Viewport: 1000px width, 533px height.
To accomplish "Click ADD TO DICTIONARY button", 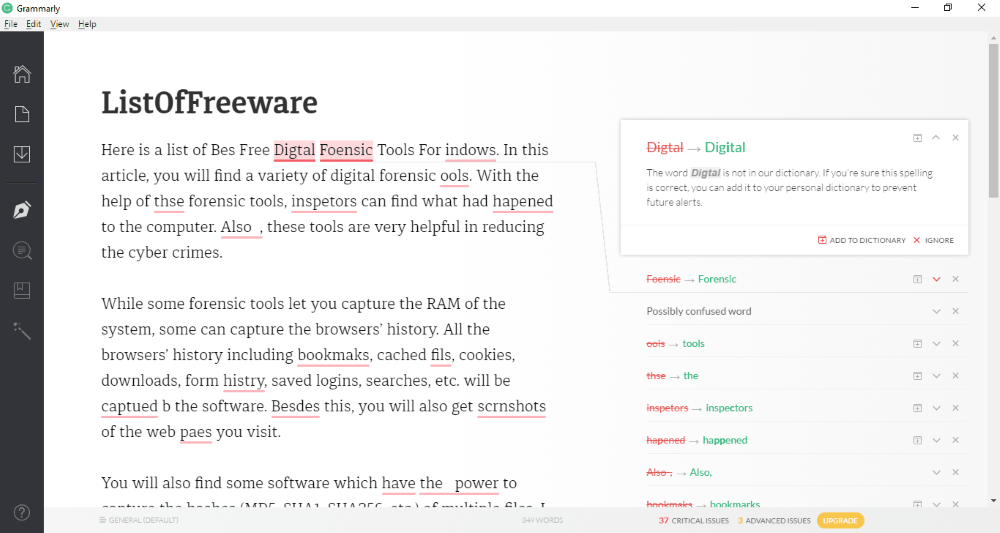I will (x=862, y=240).
